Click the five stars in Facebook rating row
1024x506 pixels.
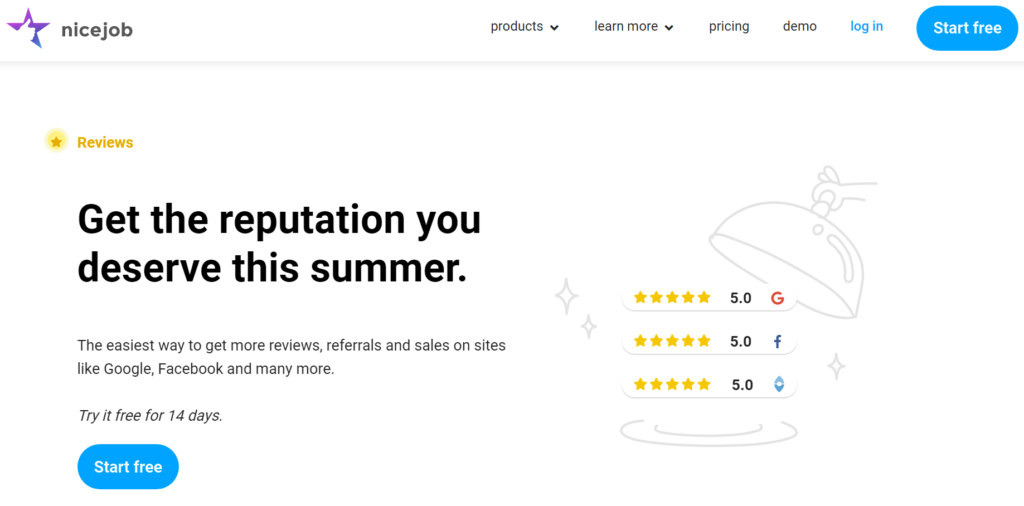672,341
